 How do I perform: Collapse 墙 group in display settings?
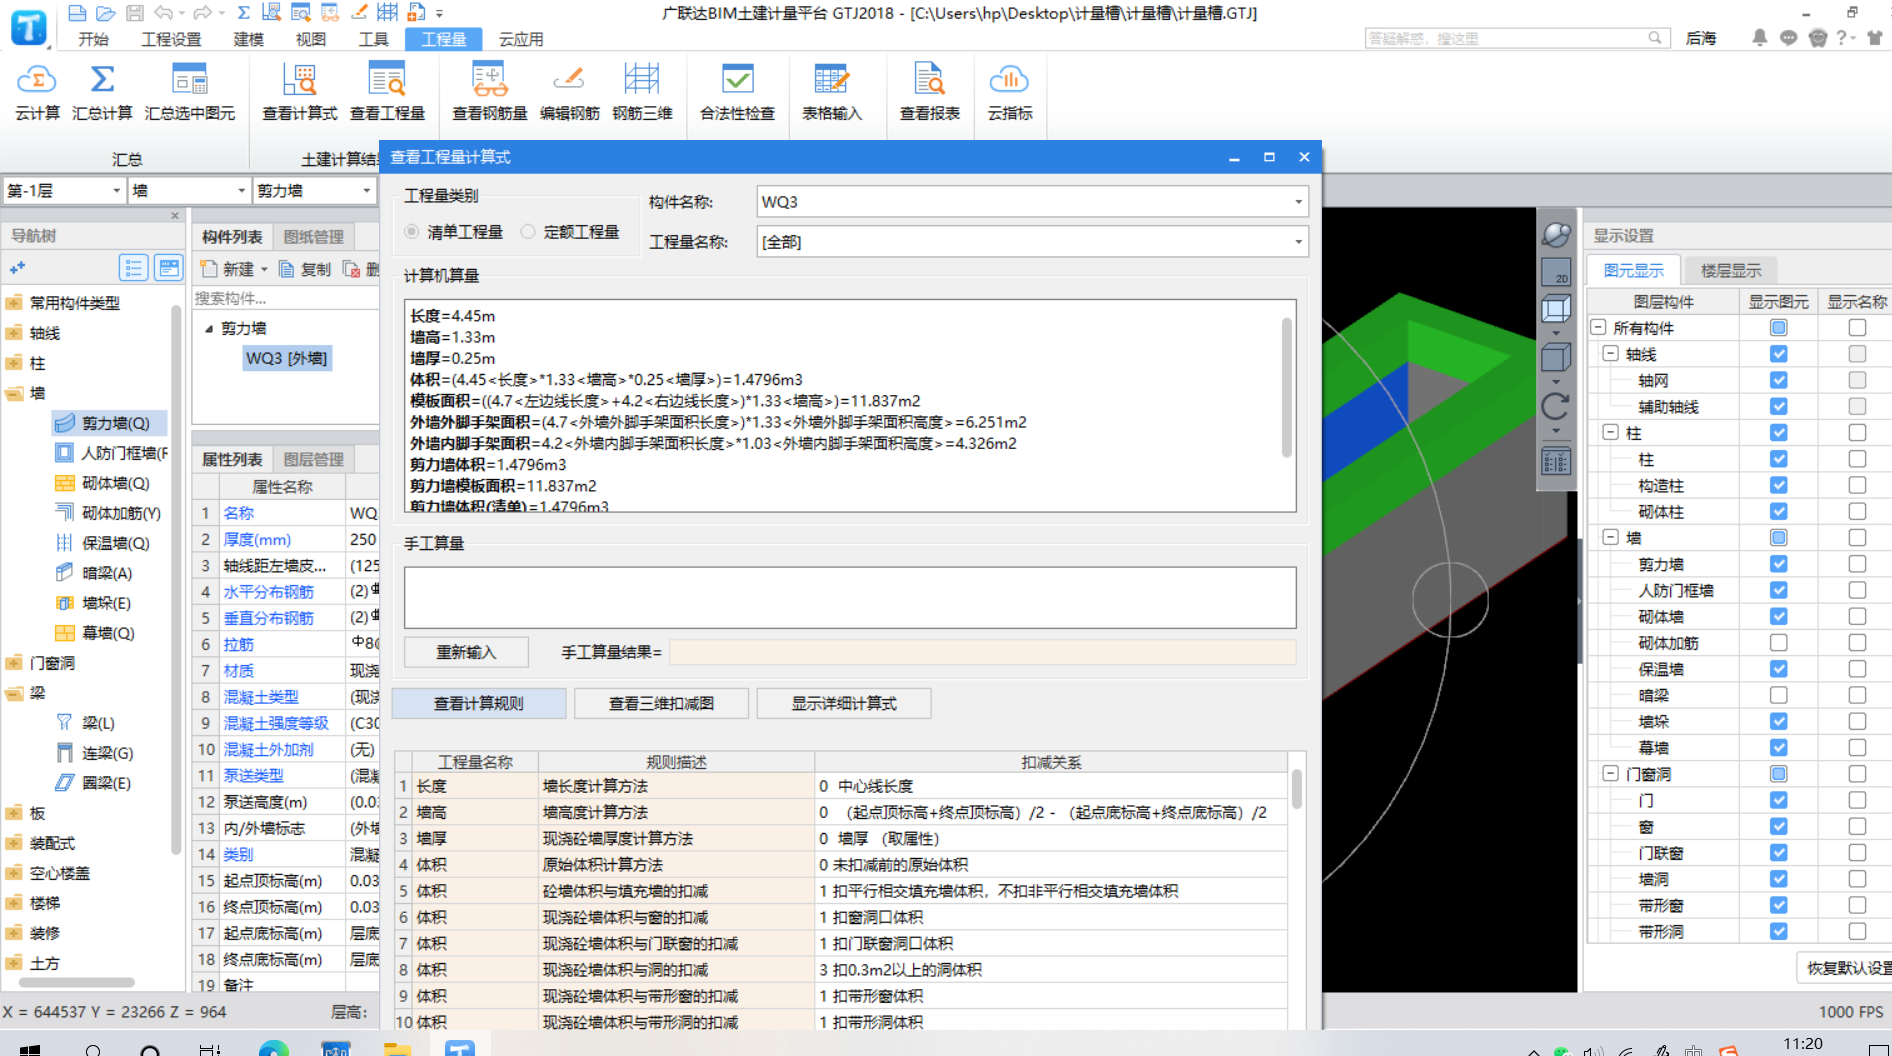(1610, 537)
